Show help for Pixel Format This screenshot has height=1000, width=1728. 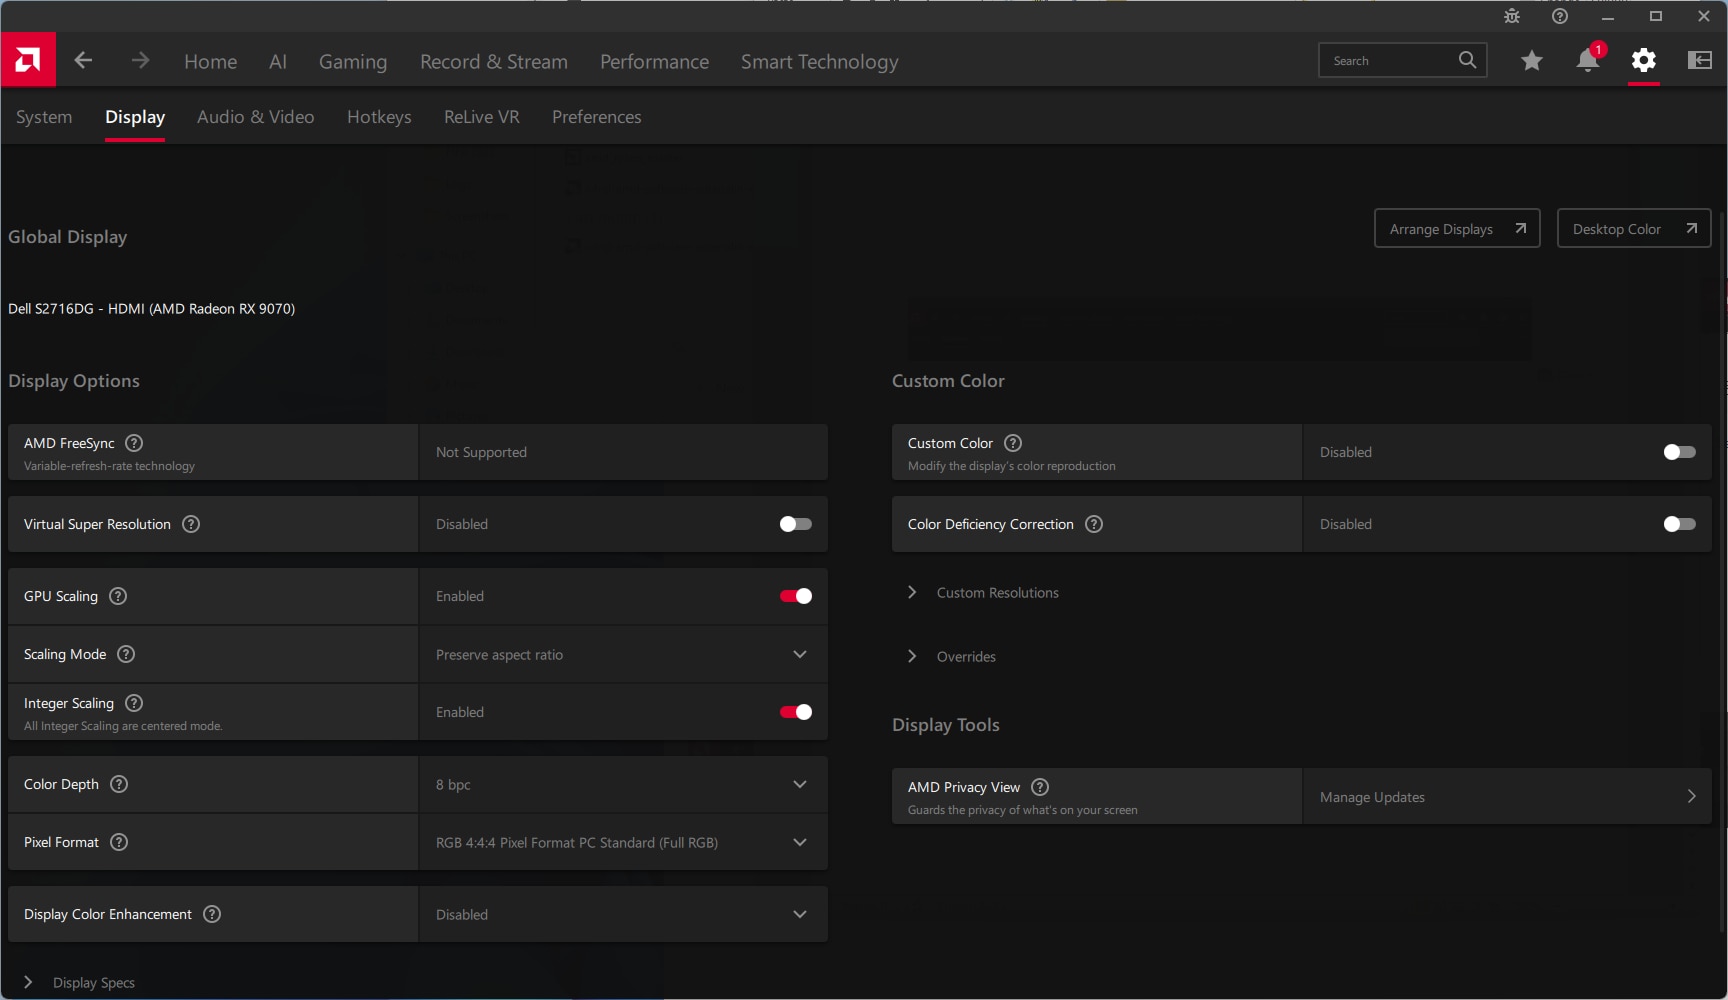coord(119,842)
